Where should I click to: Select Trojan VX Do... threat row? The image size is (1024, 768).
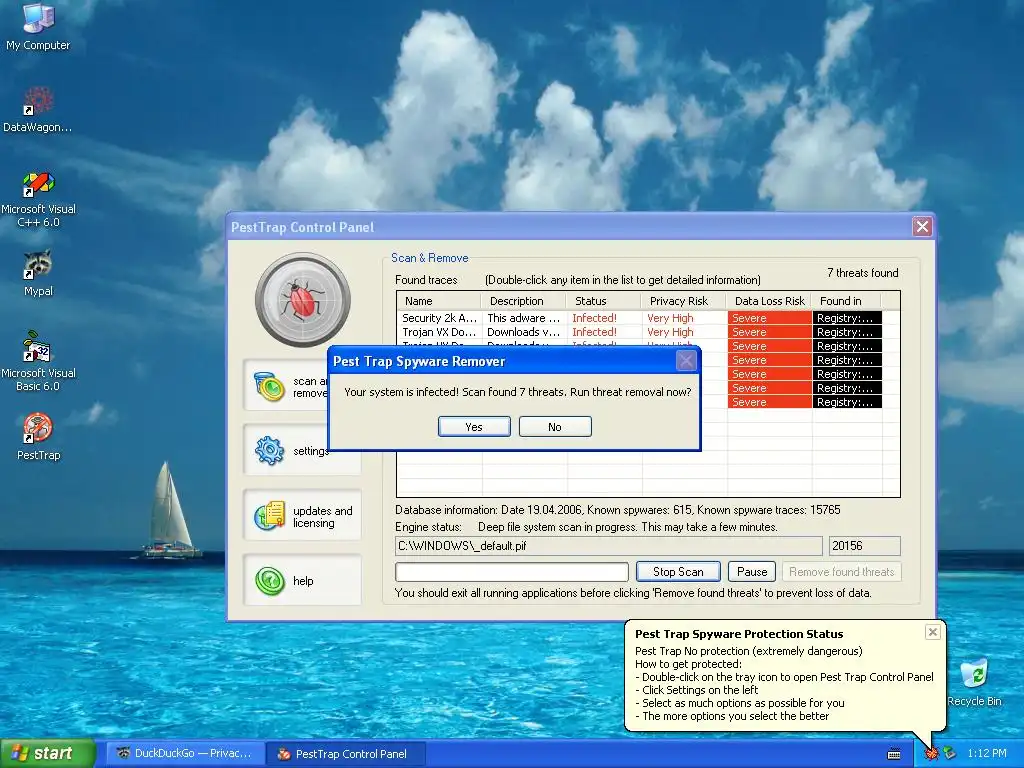pos(639,332)
